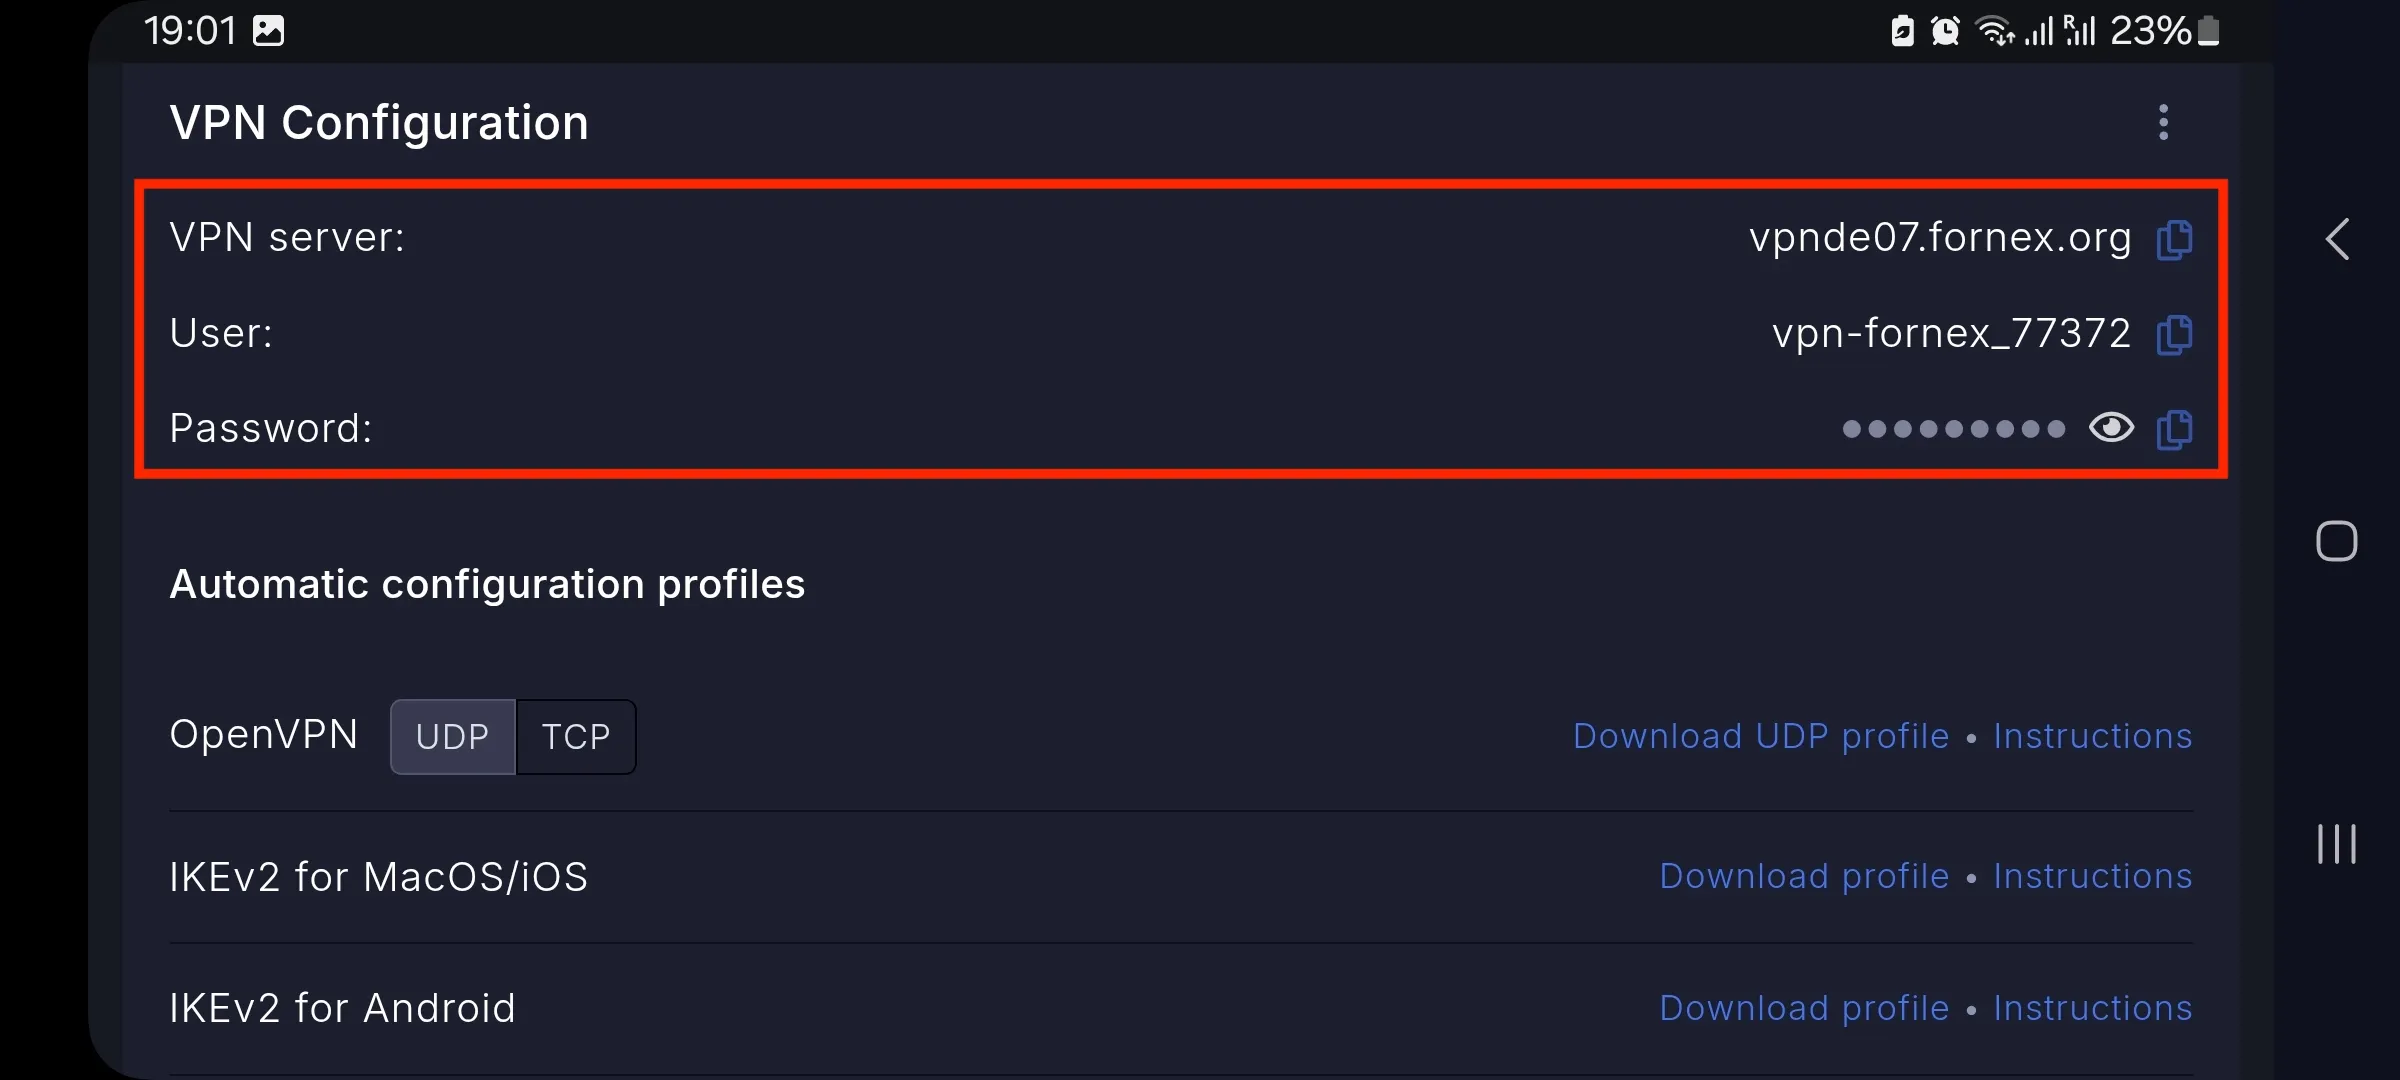The width and height of the screenshot is (2400, 1080).
Task: Select UDP protocol for OpenVPN
Action: click(x=453, y=737)
